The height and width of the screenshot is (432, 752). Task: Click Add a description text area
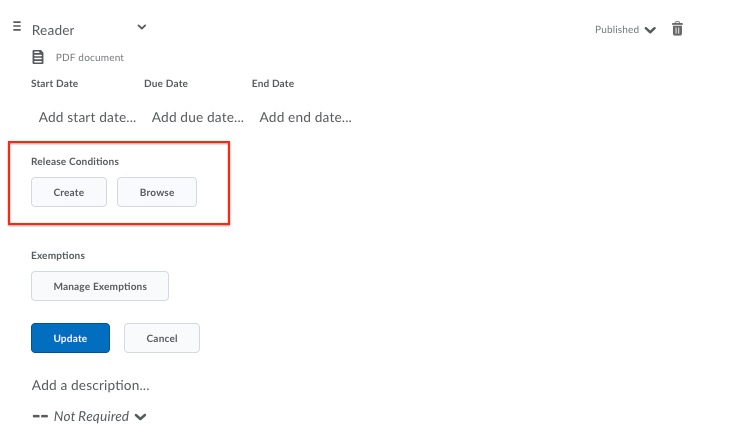click(x=90, y=385)
